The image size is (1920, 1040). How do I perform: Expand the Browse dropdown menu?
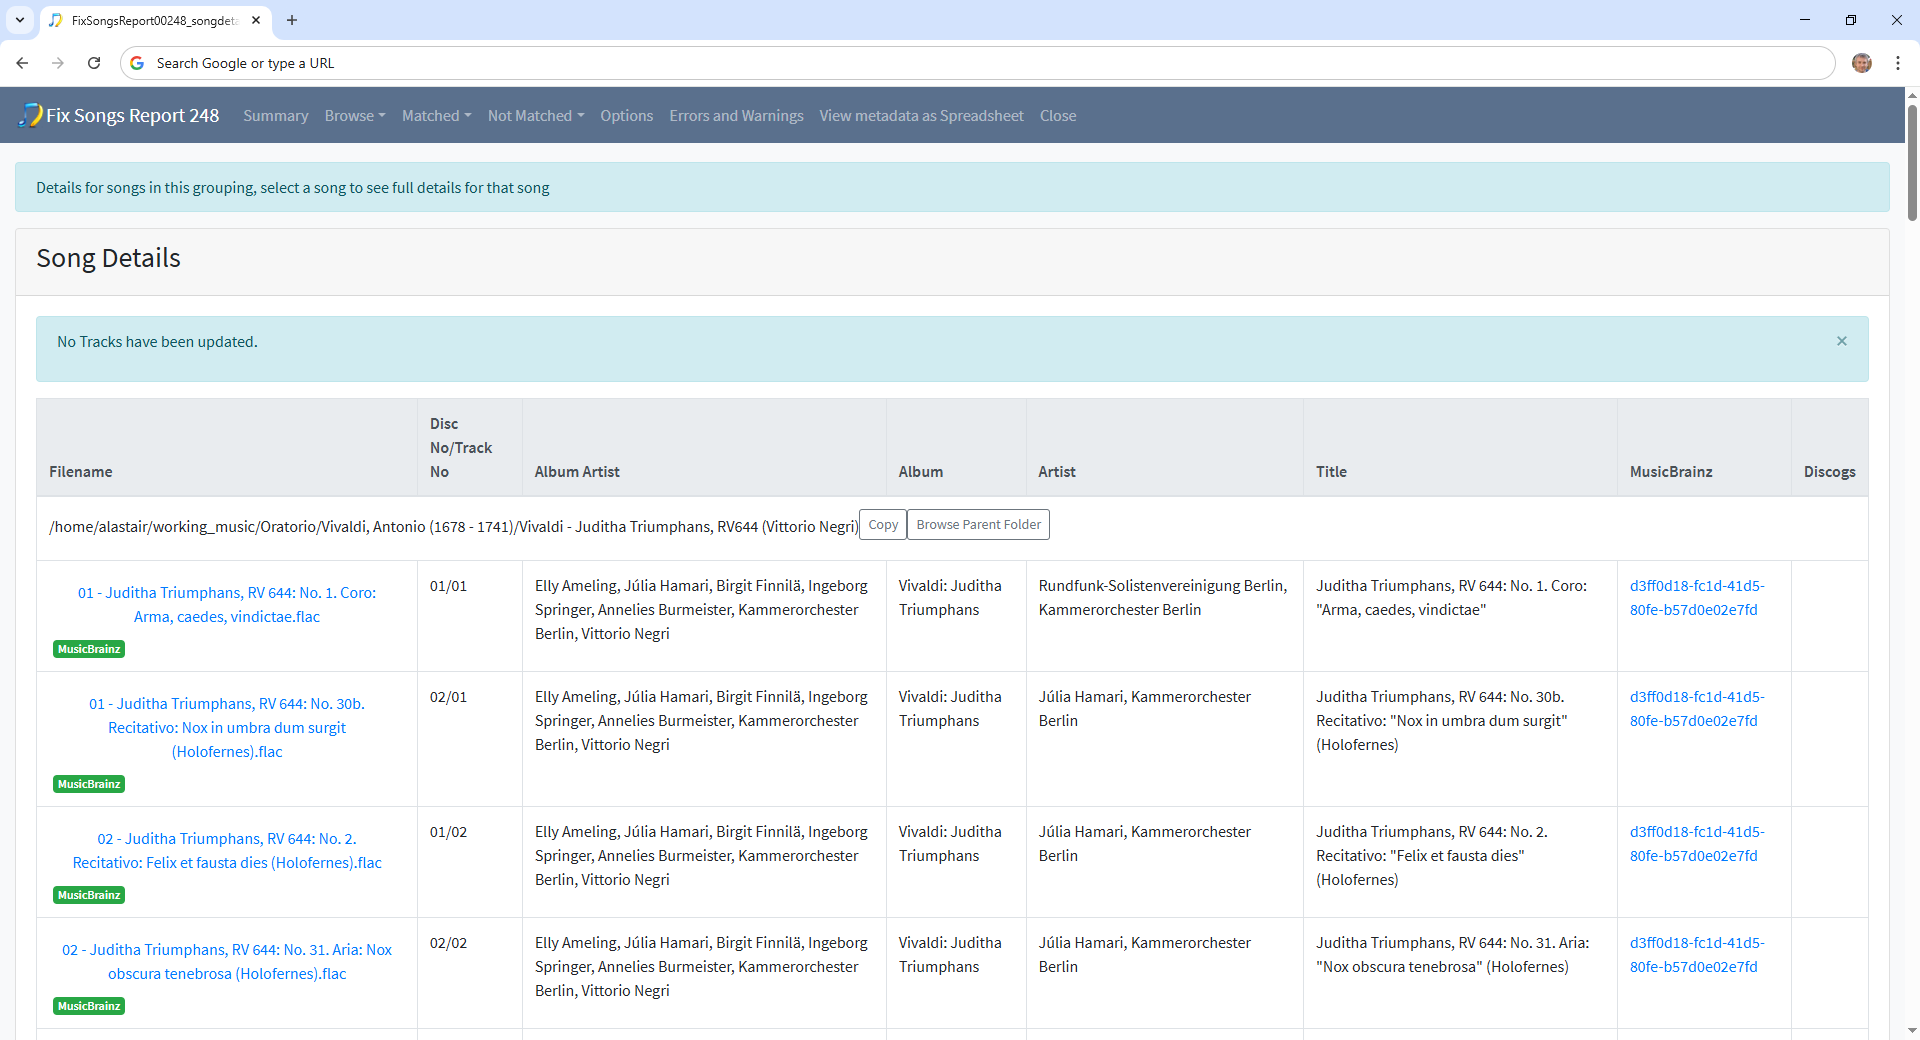coord(354,116)
